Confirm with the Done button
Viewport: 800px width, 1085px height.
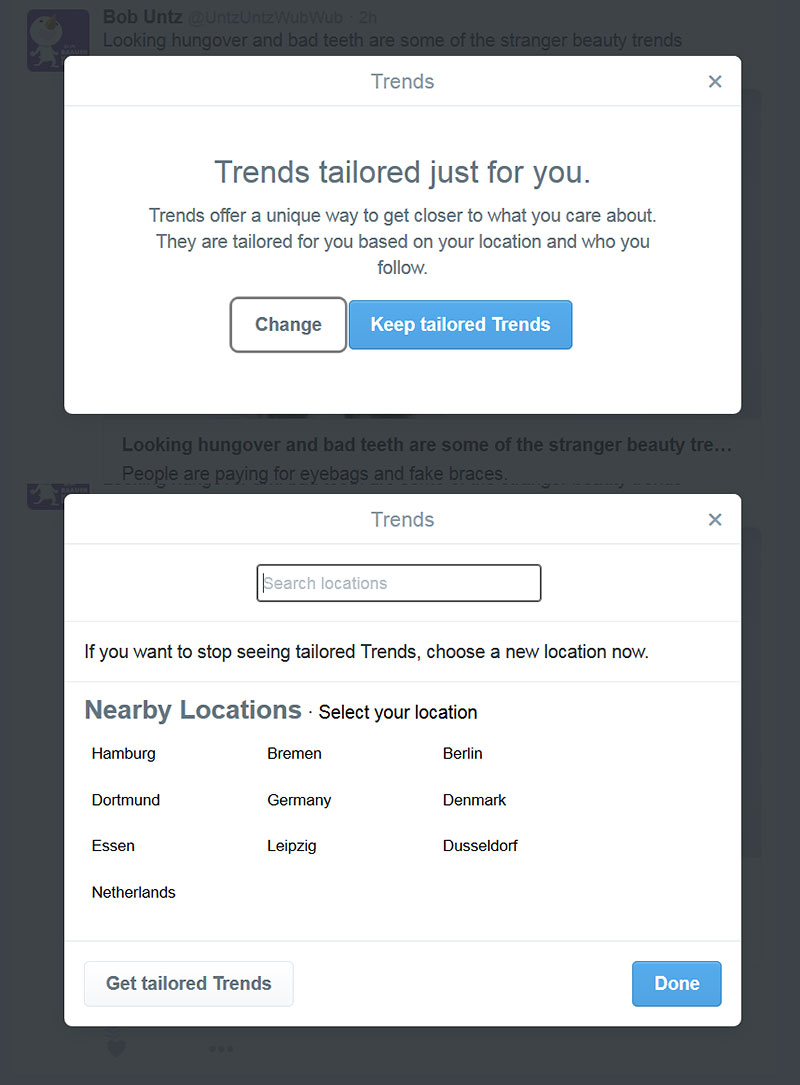(676, 983)
